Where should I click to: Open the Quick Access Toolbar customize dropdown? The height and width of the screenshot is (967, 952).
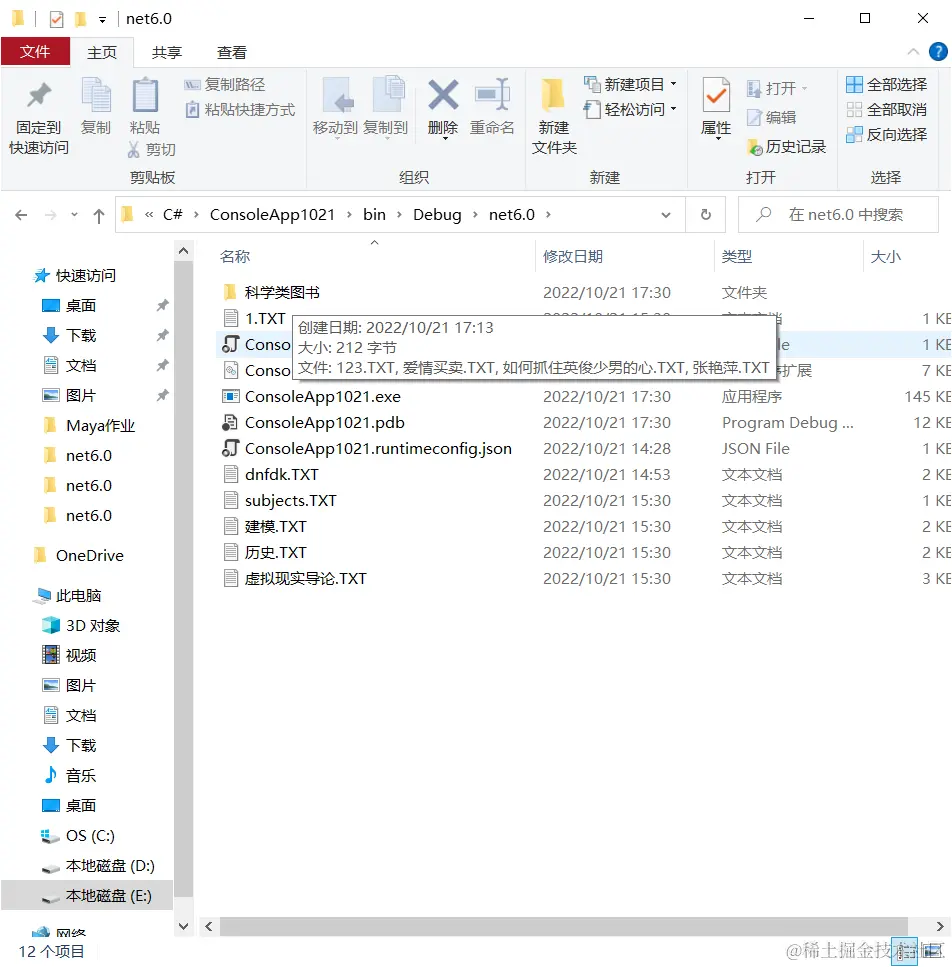[x=102, y=20]
